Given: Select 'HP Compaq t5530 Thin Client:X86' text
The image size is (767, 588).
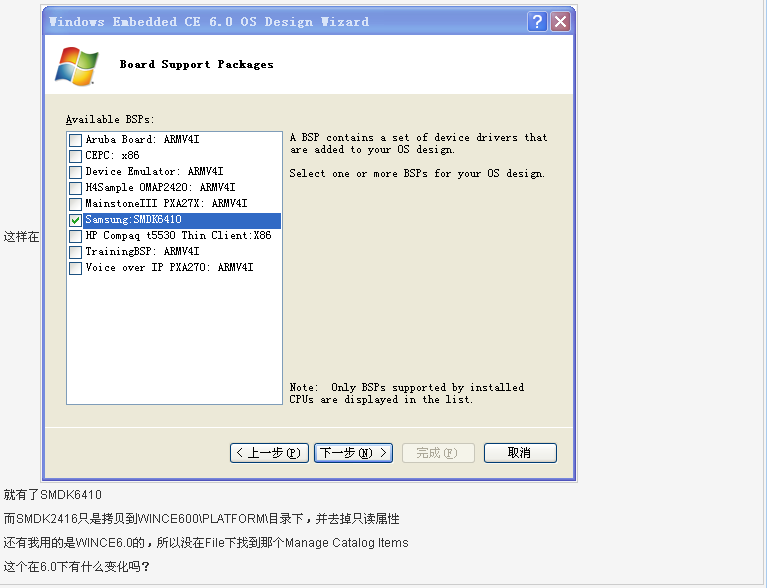Looking at the screenshot, I should 178,236.
